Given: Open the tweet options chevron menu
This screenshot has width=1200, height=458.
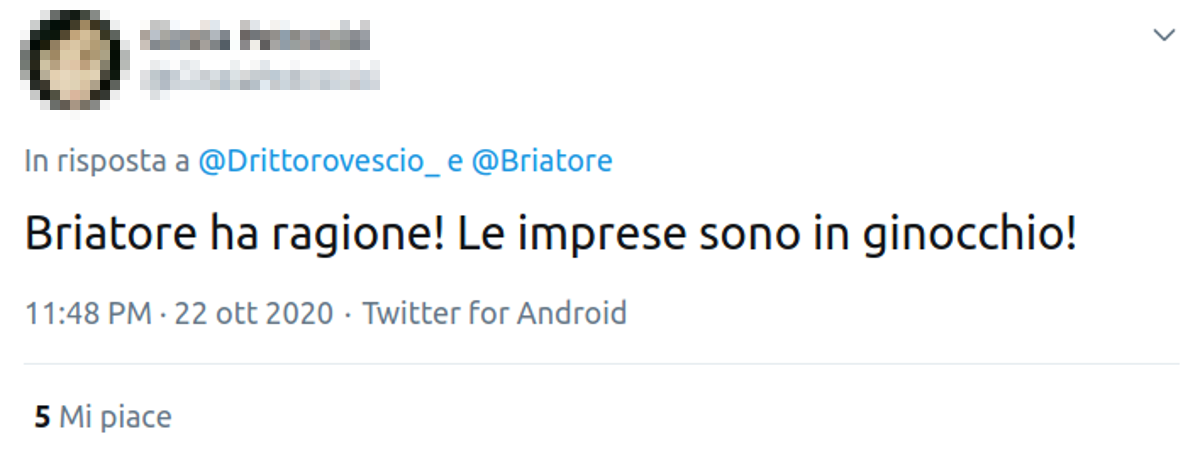Looking at the screenshot, I should pyautogui.click(x=1164, y=36).
